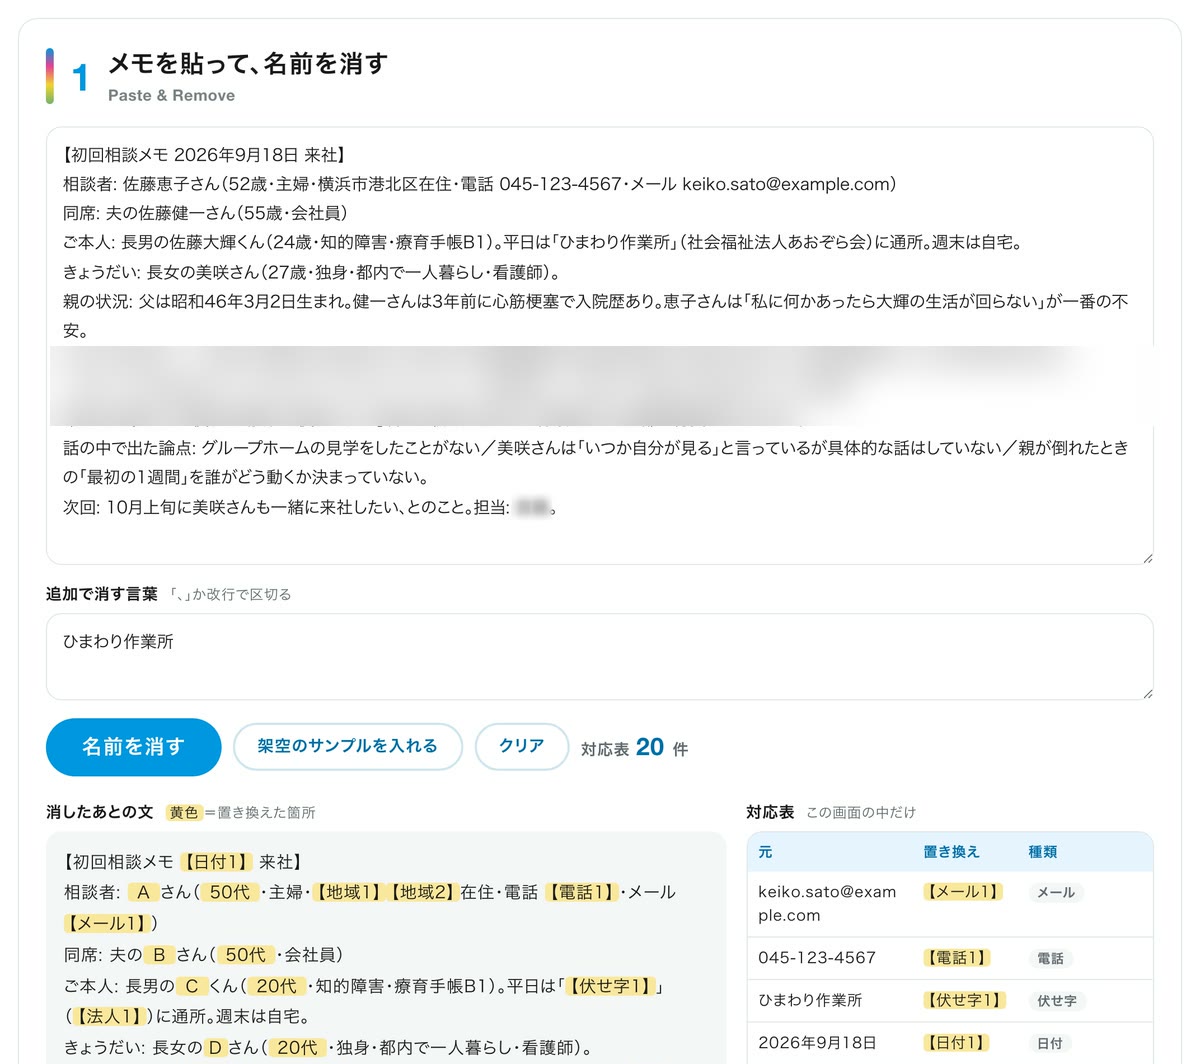Viewport: 1200px width, 1064px height.
Task: Click the 対応表 20 件 counter
Action: pos(634,748)
